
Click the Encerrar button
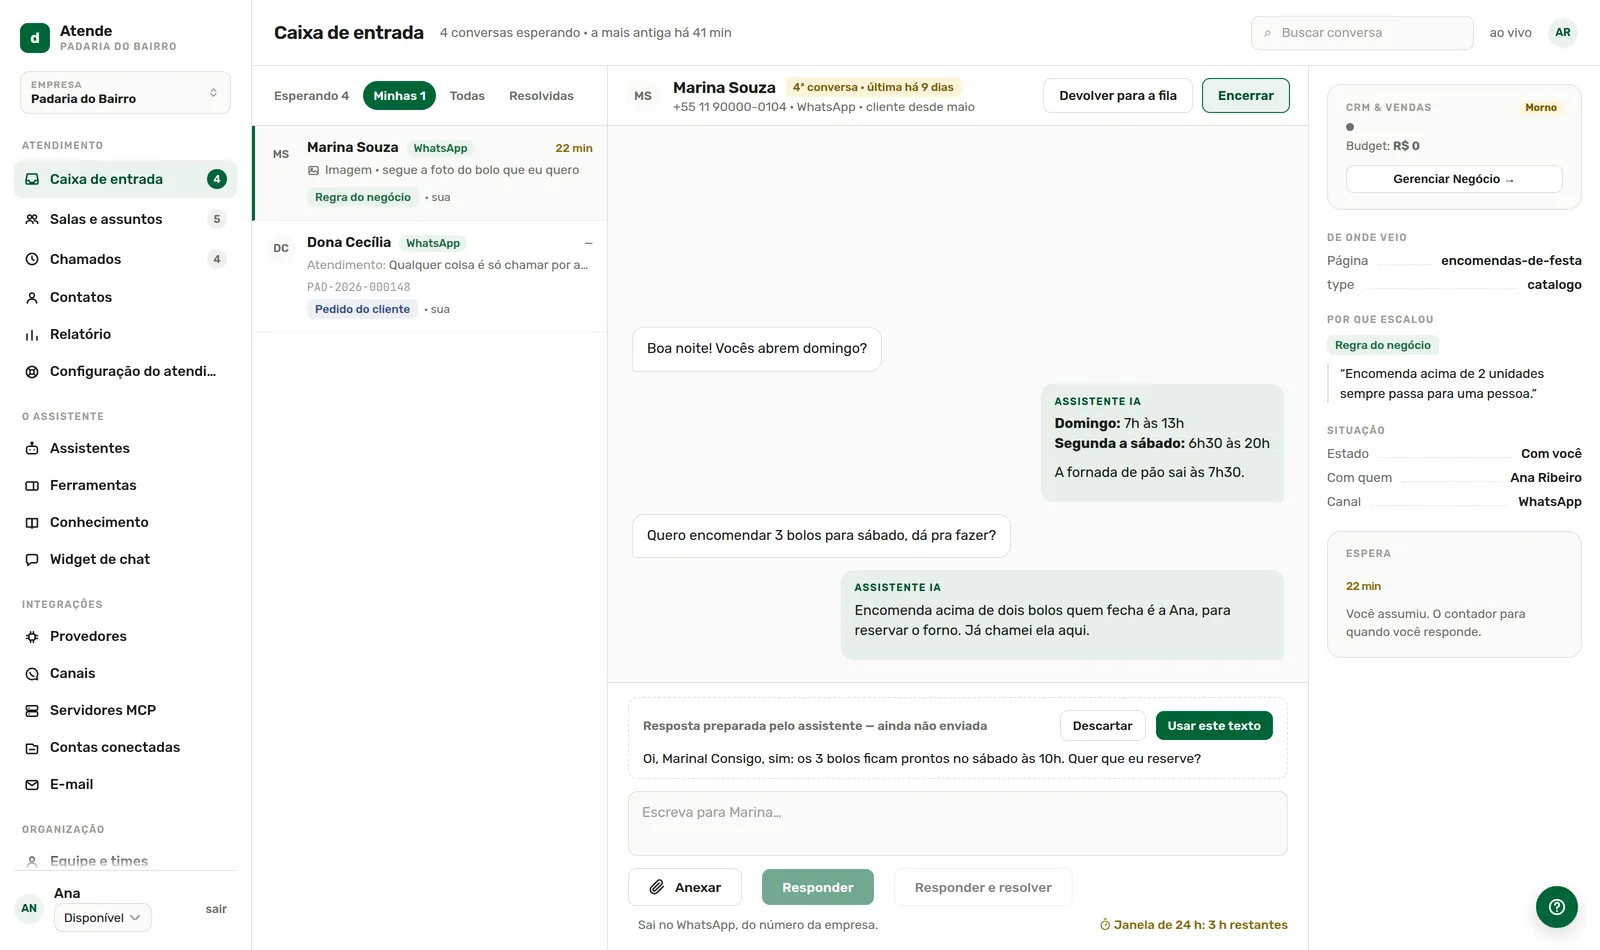[x=1246, y=96]
